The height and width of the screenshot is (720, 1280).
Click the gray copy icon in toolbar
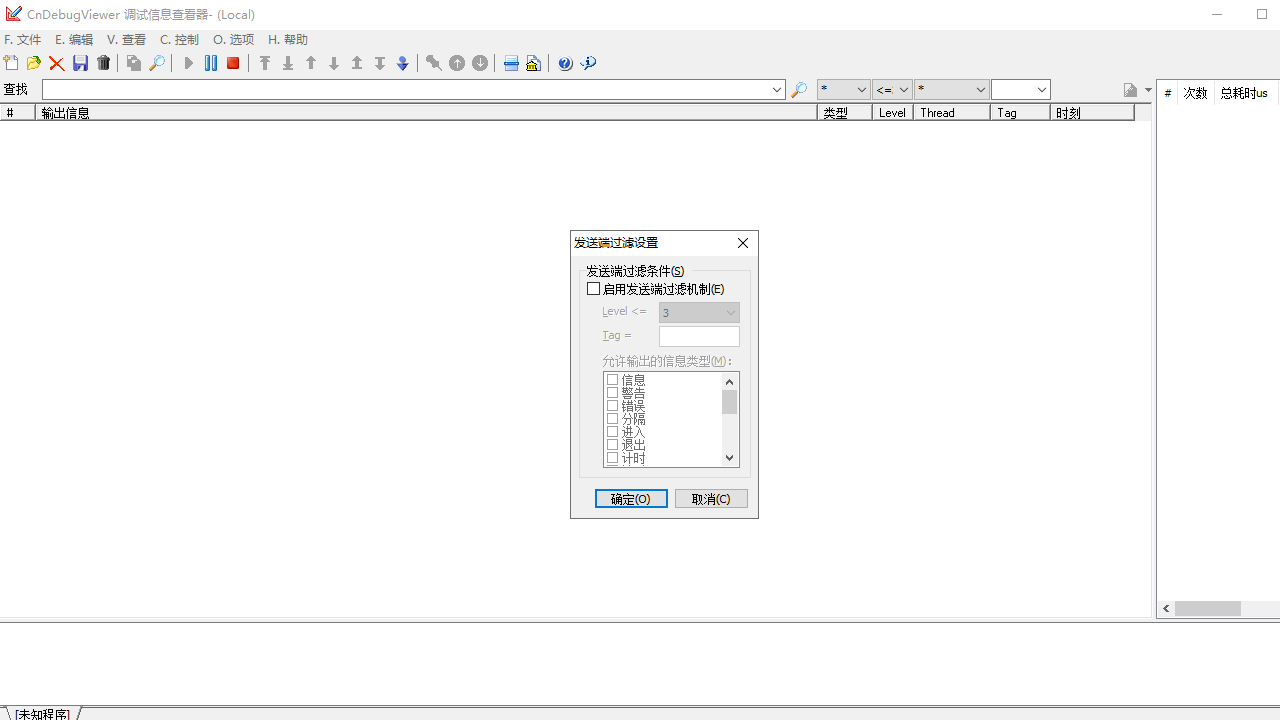[x=134, y=63]
